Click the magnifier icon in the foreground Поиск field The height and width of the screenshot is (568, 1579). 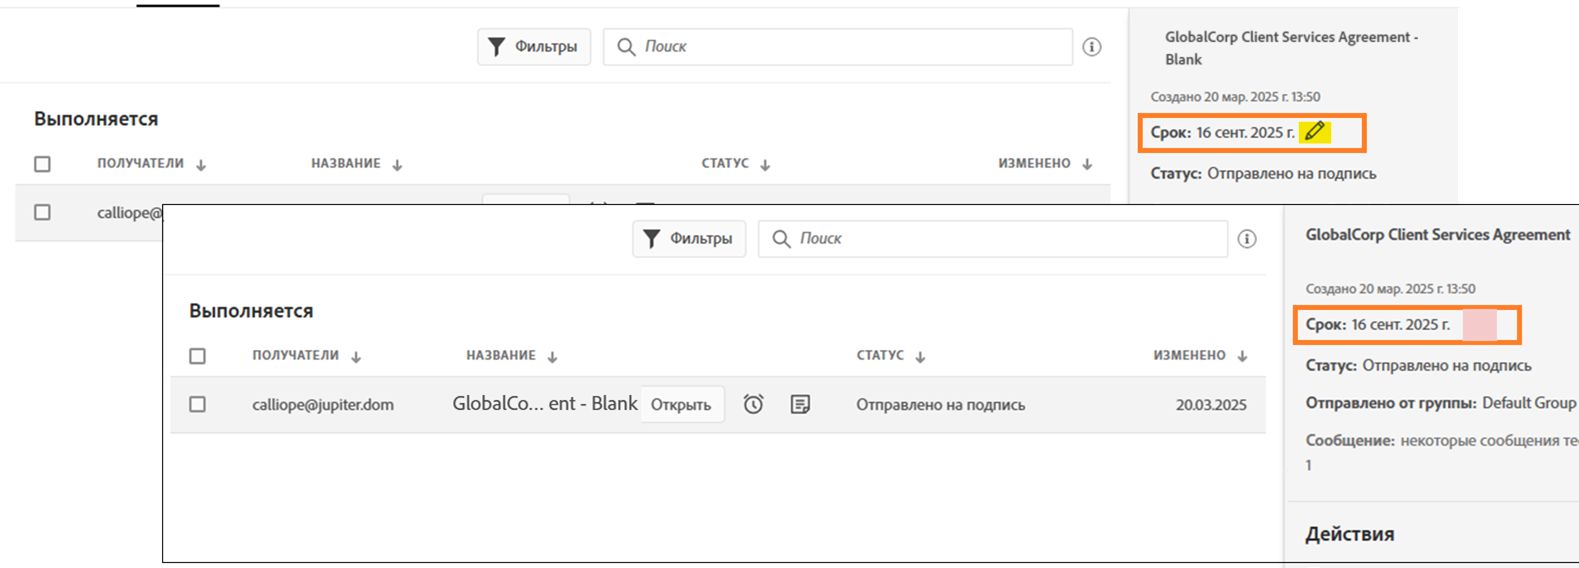point(782,239)
